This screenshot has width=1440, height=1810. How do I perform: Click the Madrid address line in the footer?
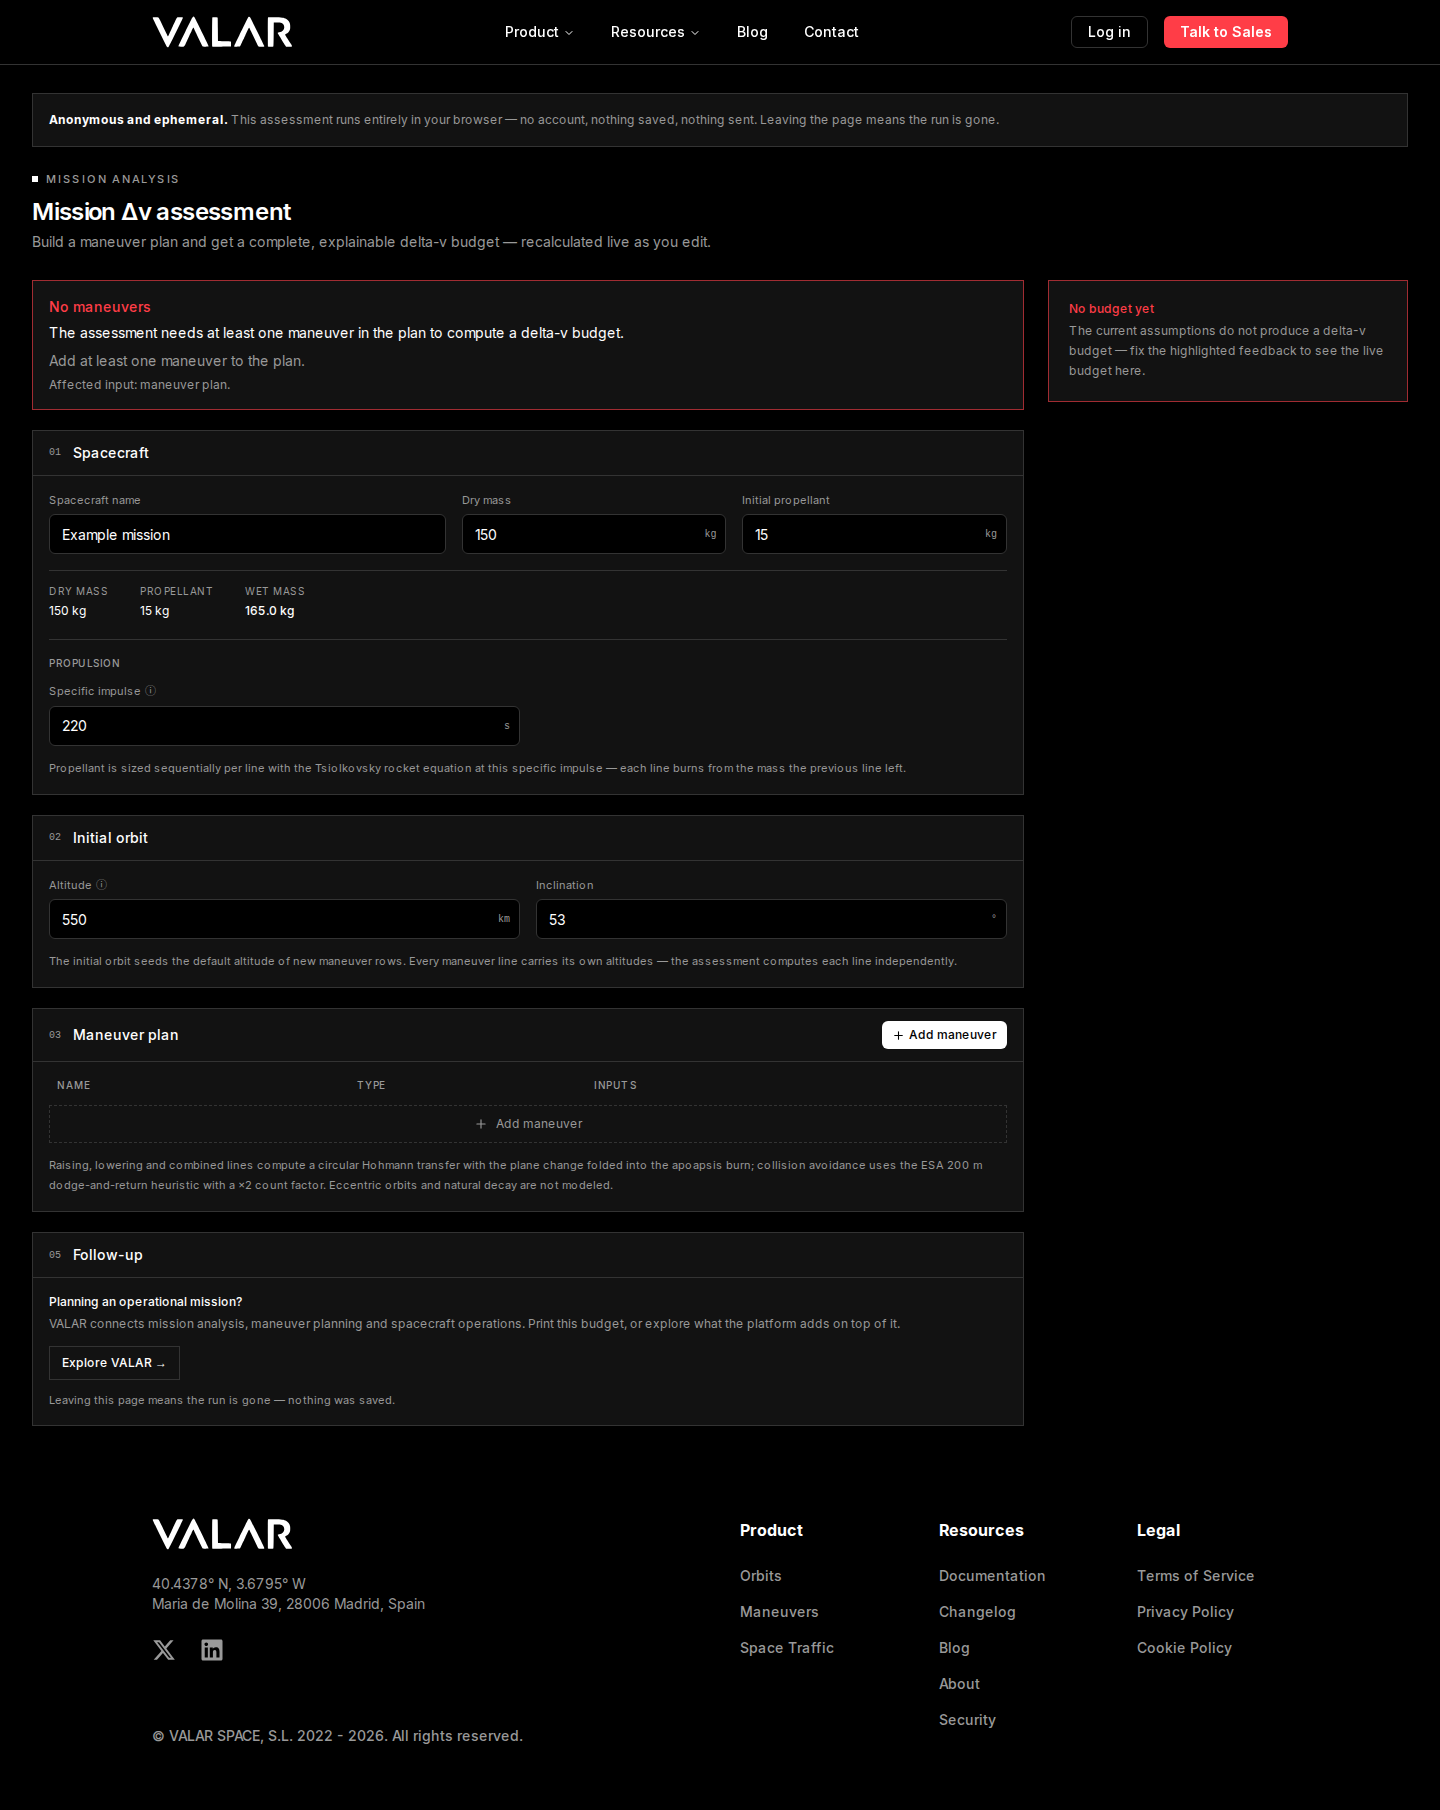pos(288,1604)
